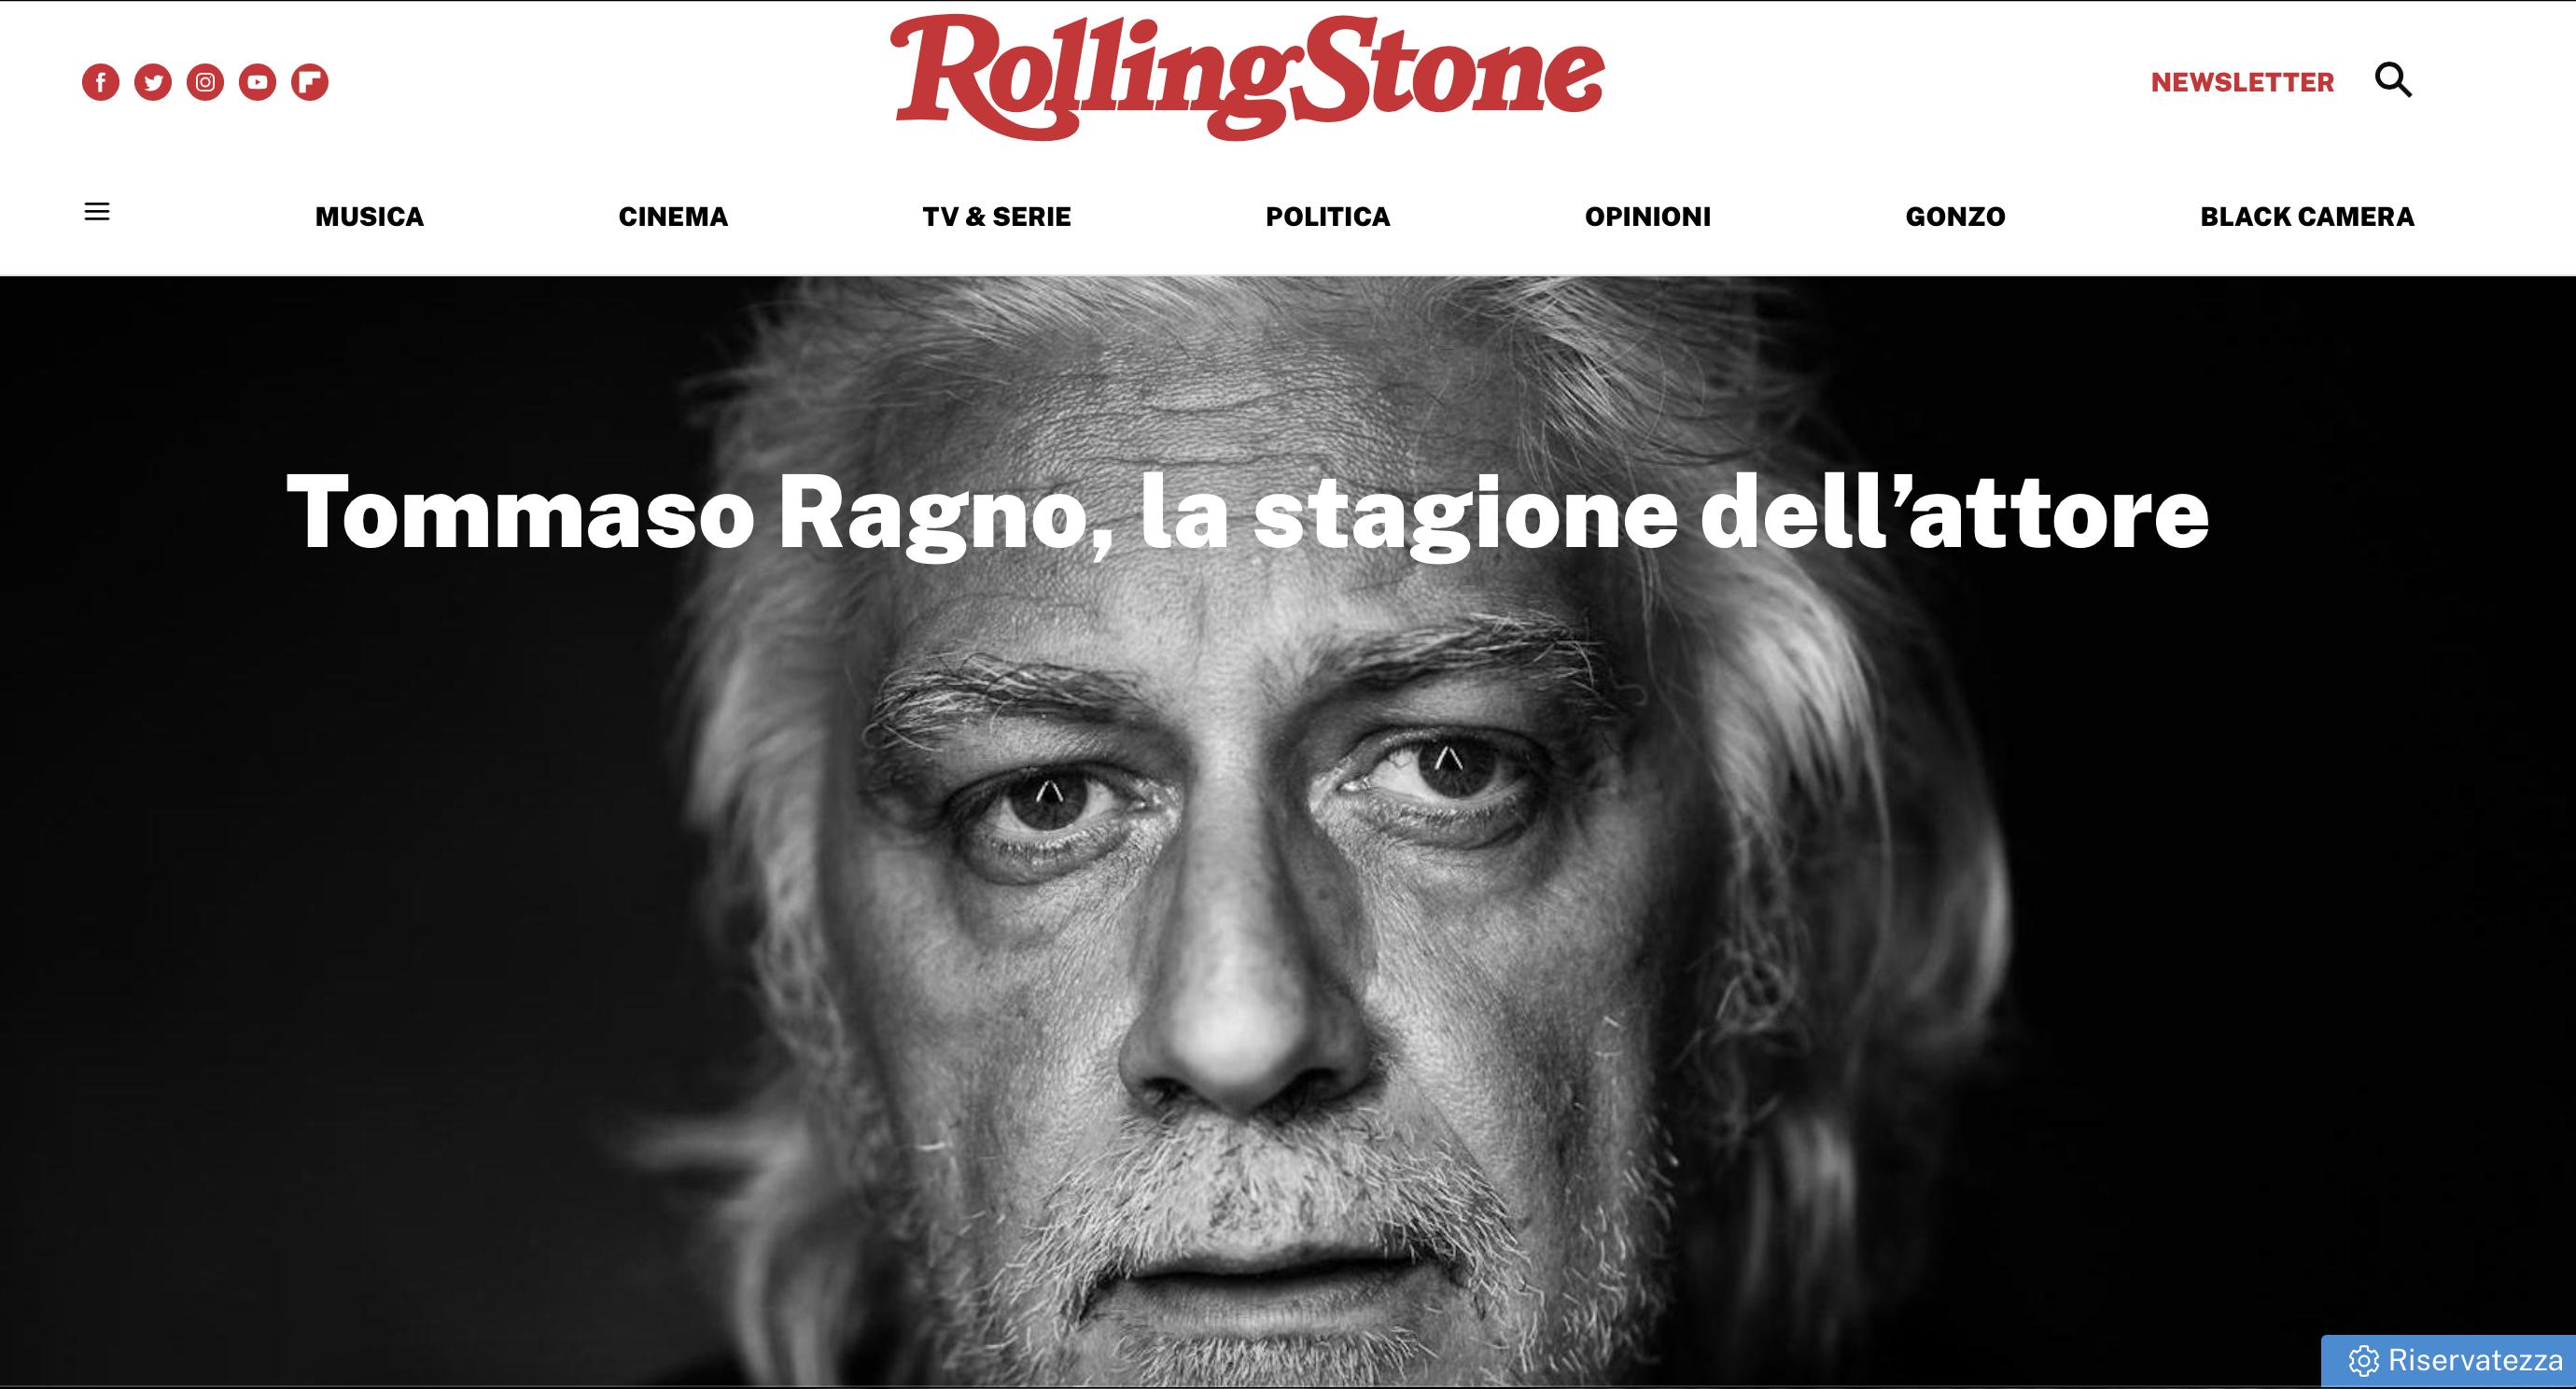The height and width of the screenshot is (1389, 2576).
Task: Open the Tommaso Ragno article headline
Action: [1247, 513]
